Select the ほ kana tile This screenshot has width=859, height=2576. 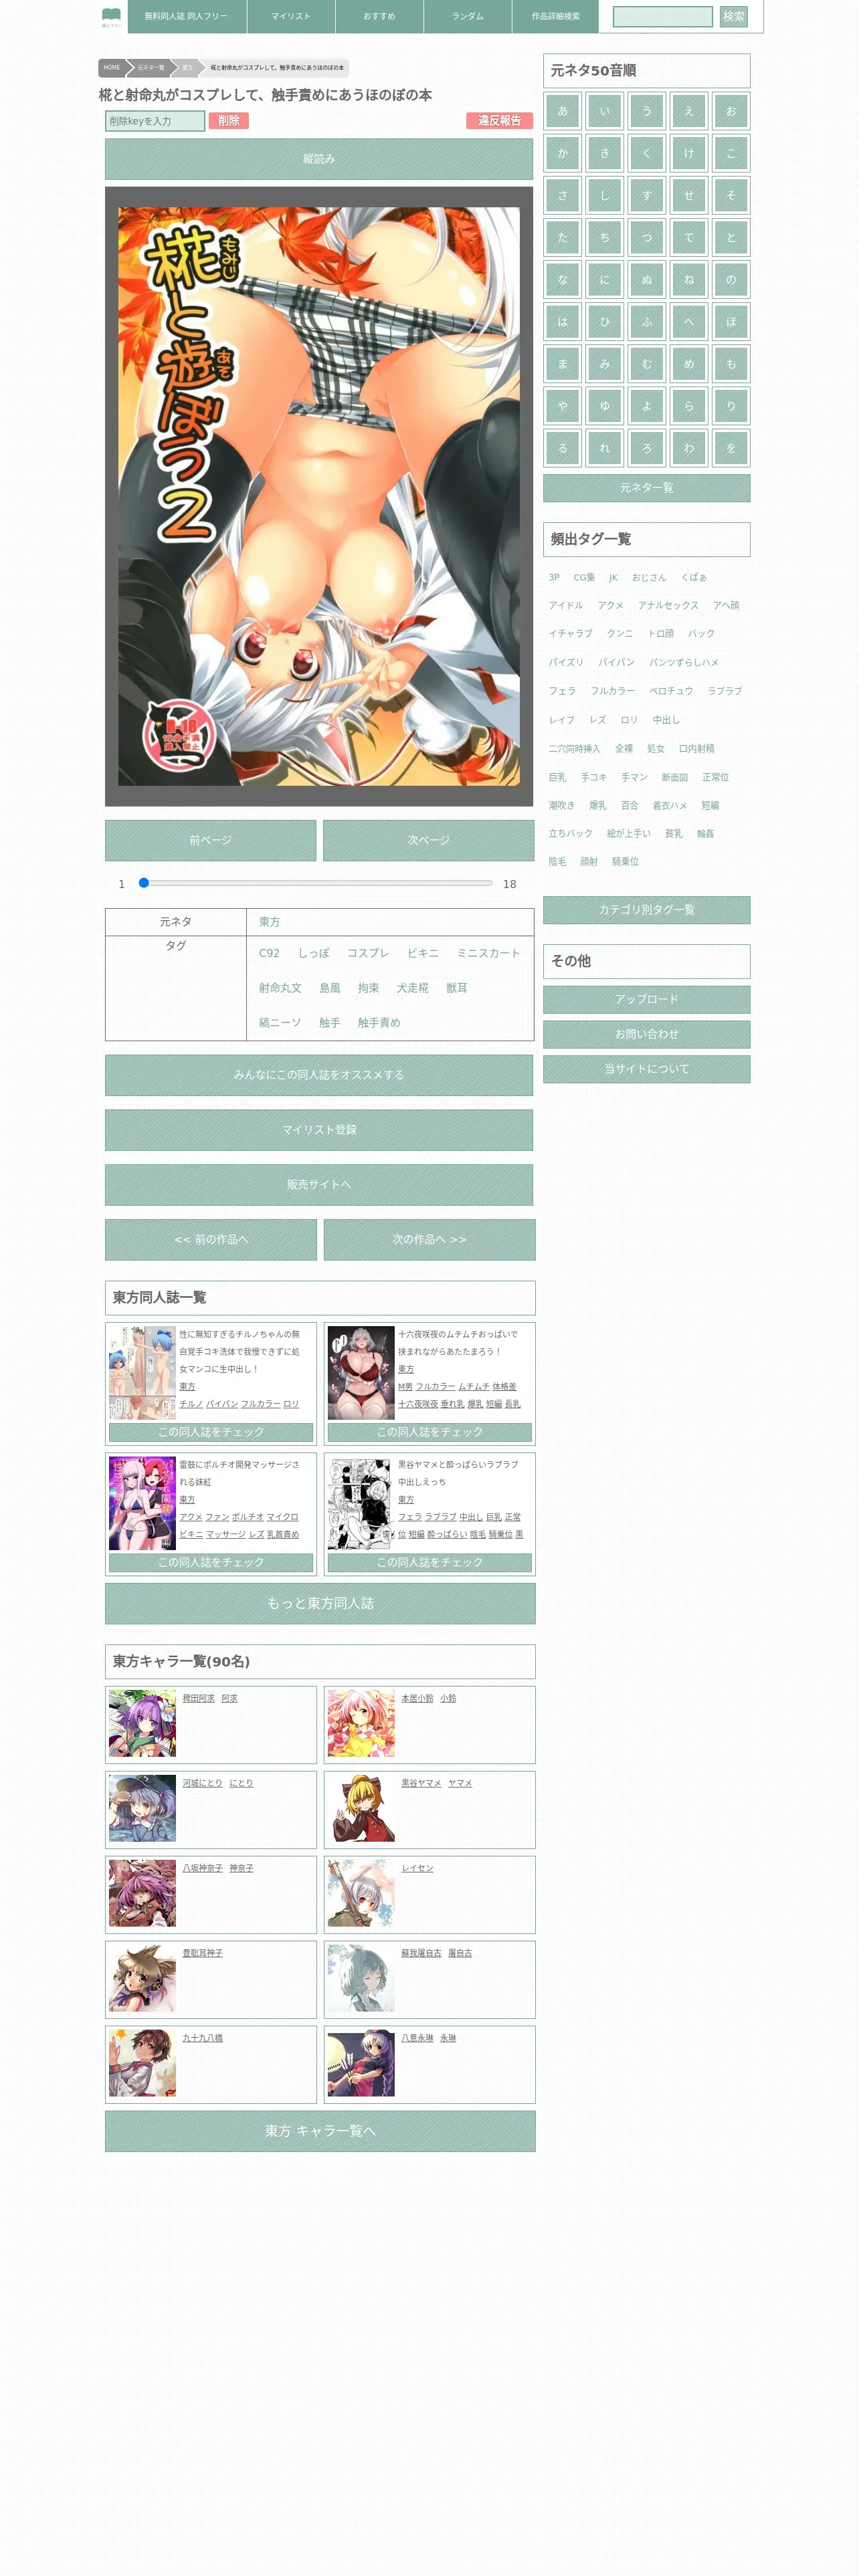pos(731,322)
